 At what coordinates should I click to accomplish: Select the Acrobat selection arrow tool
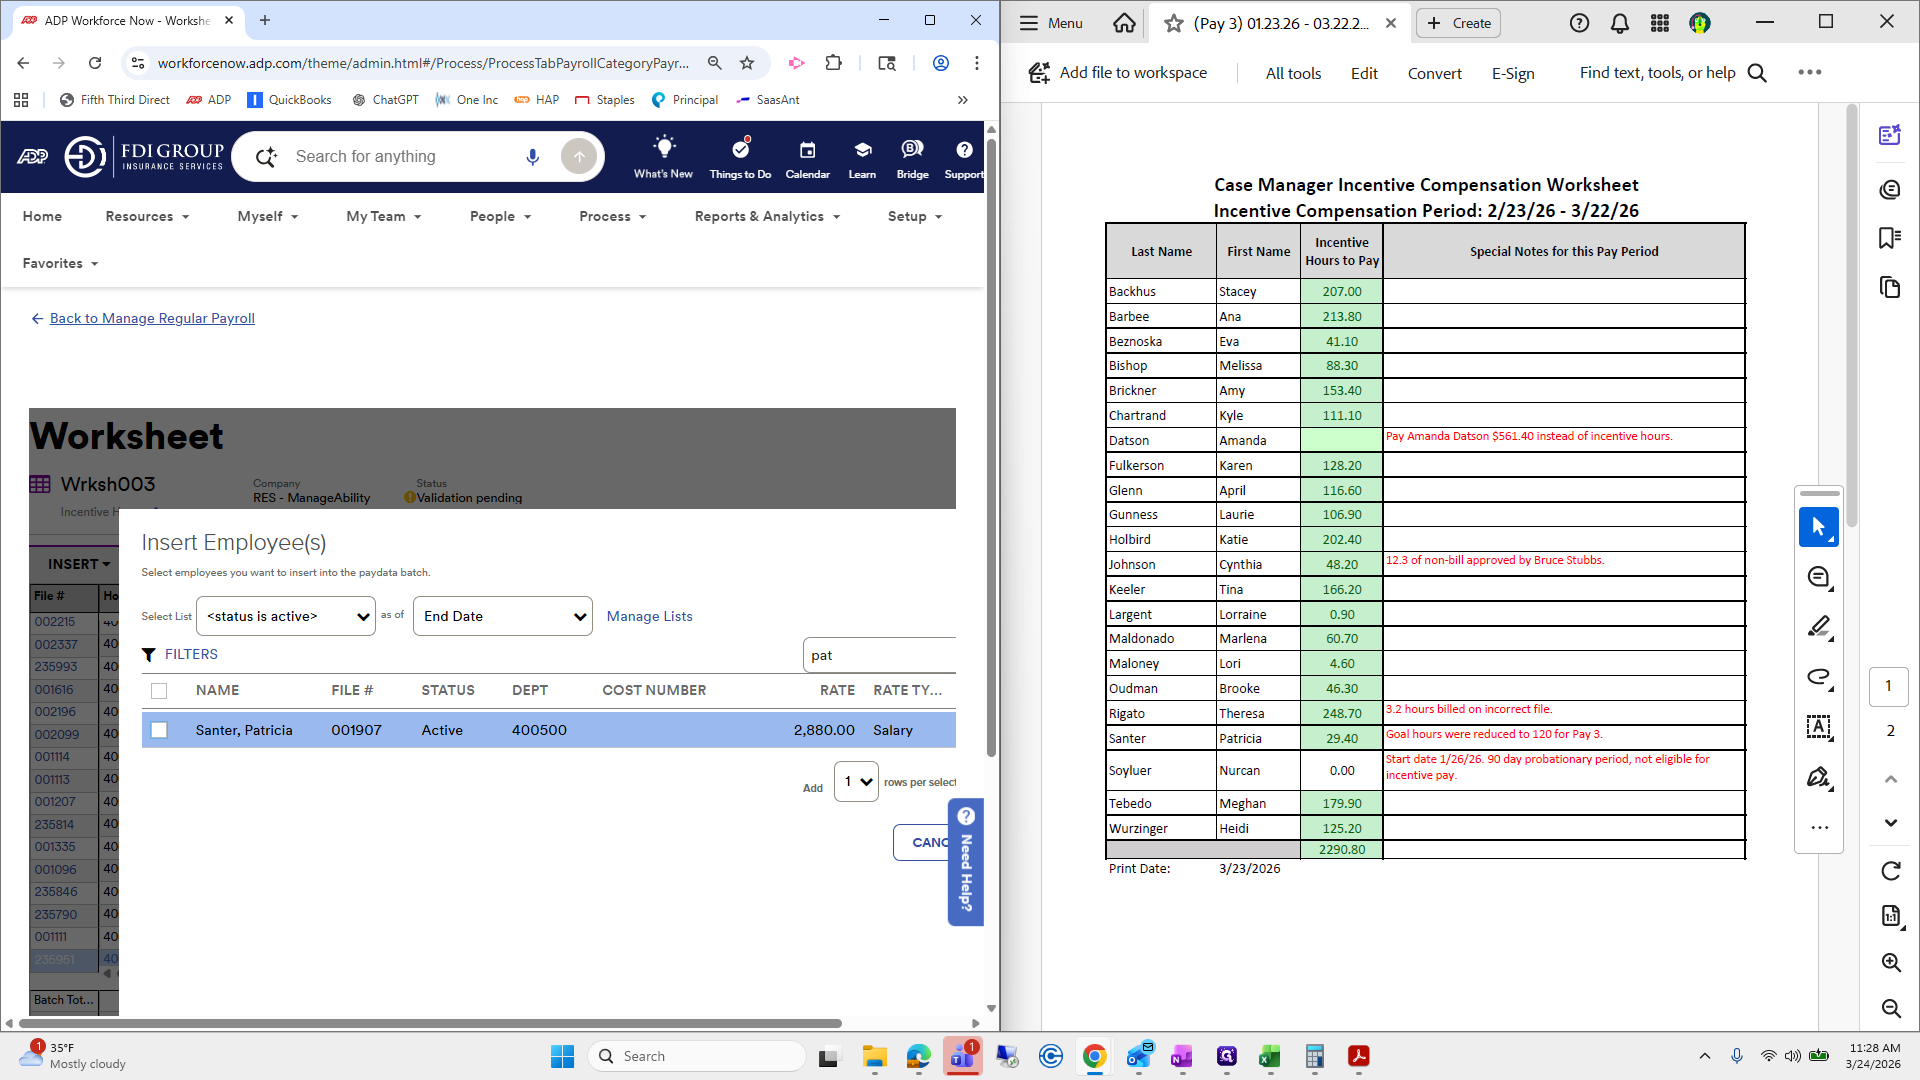[x=1818, y=527]
